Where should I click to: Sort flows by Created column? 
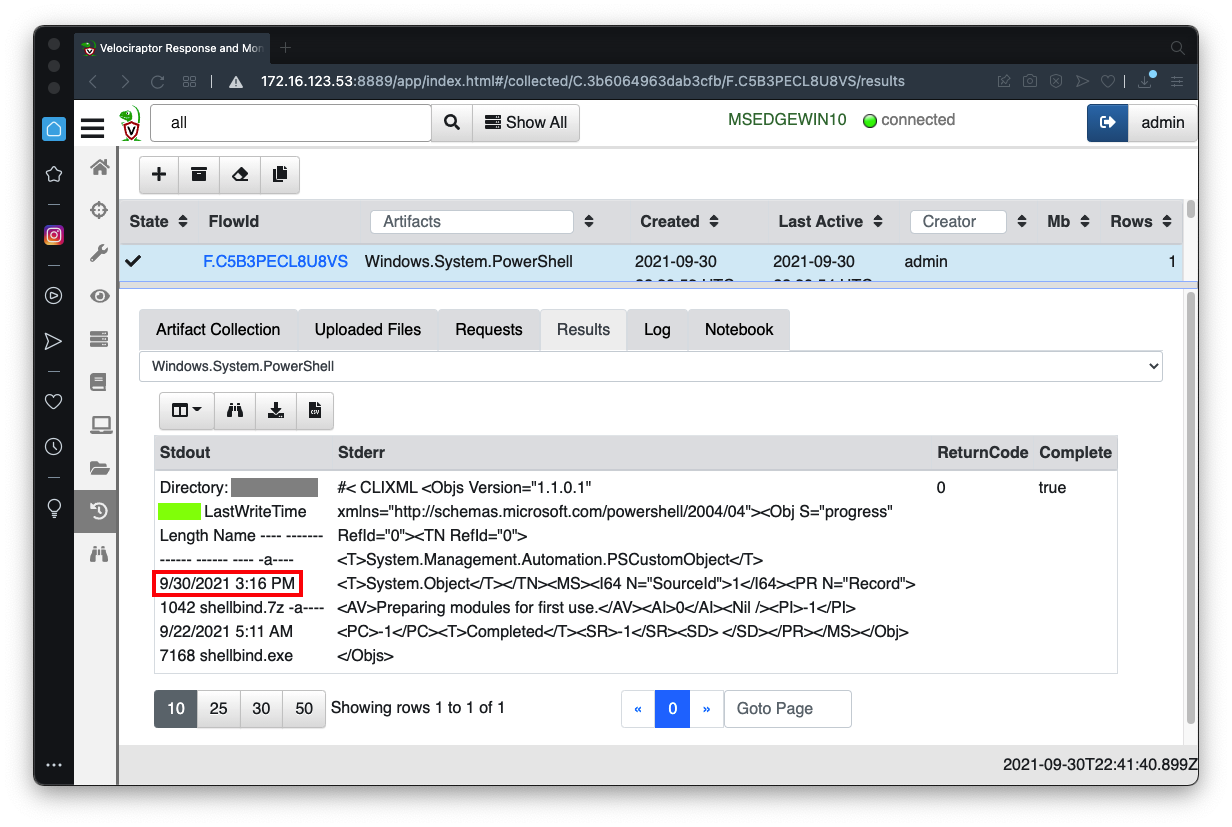pyautogui.click(x=714, y=221)
